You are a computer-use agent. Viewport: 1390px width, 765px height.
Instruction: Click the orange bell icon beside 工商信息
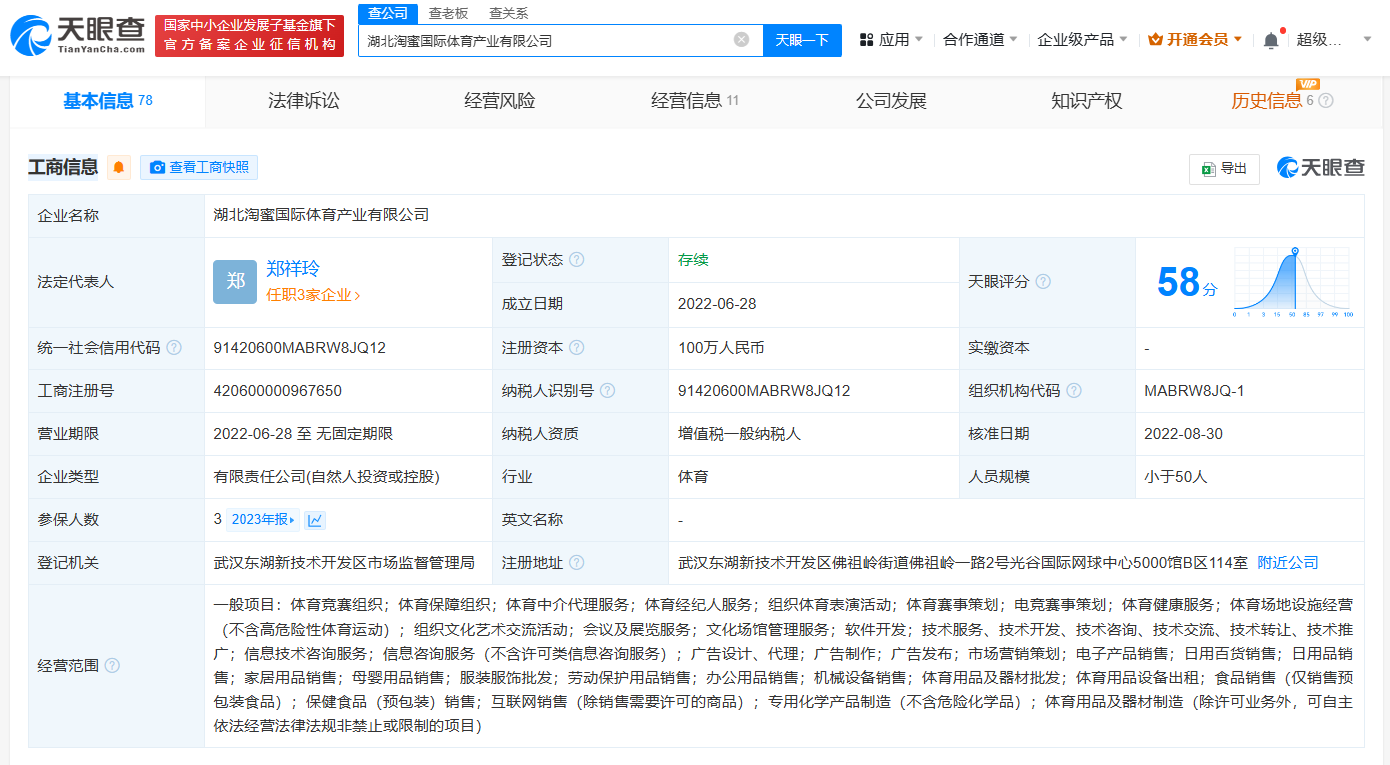[x=118, y=167]
